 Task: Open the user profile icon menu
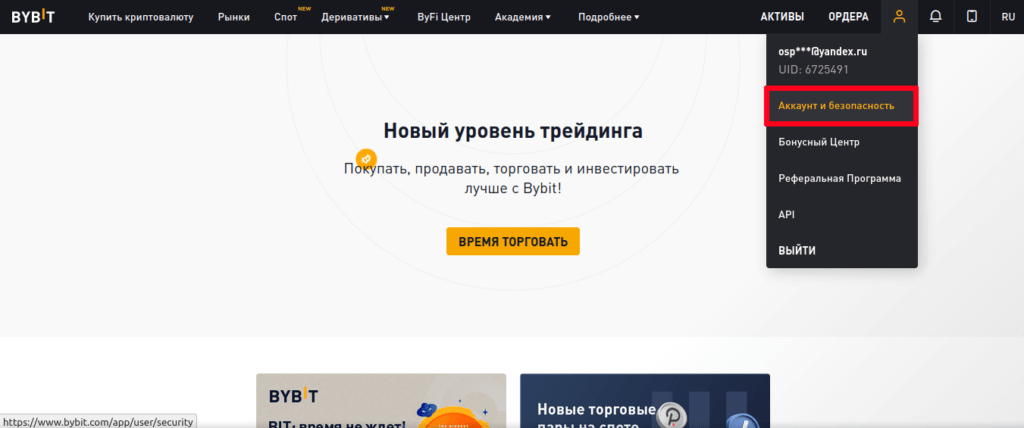899,17
